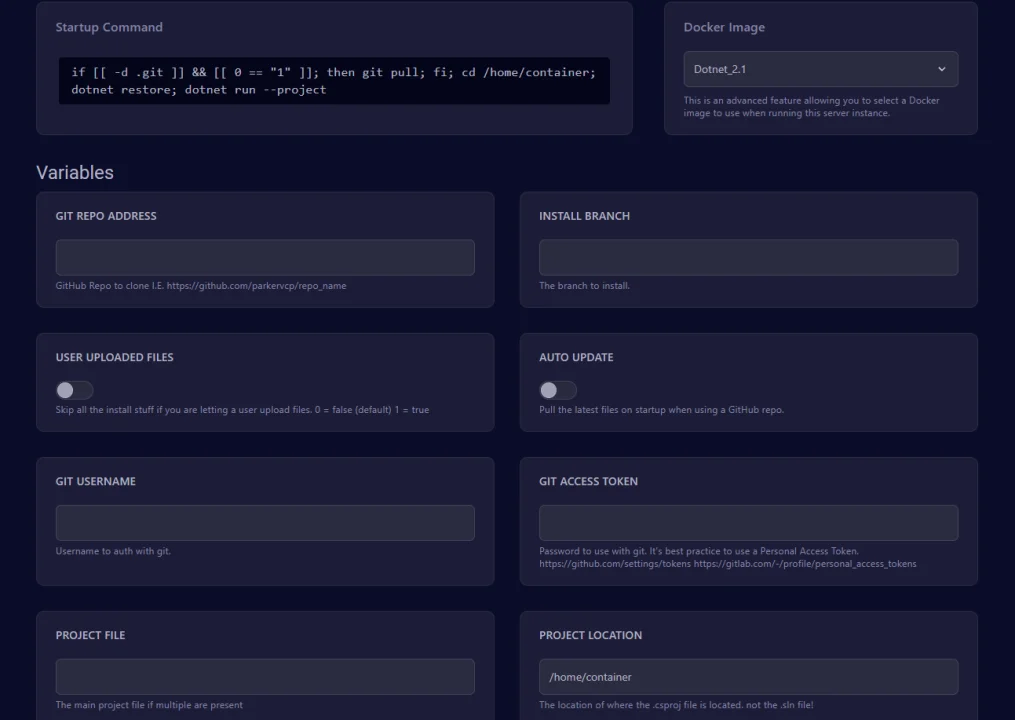Turn on the Auto Update switch
The height and width of the screenshot is (720, 1015).
click(x=558, y=390)
